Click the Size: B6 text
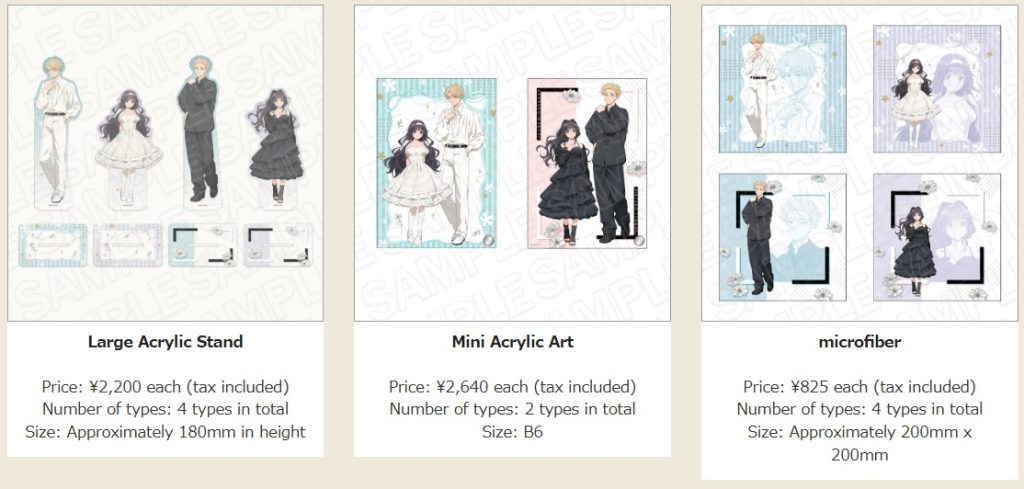The image size is (1024, 489). 512,432
